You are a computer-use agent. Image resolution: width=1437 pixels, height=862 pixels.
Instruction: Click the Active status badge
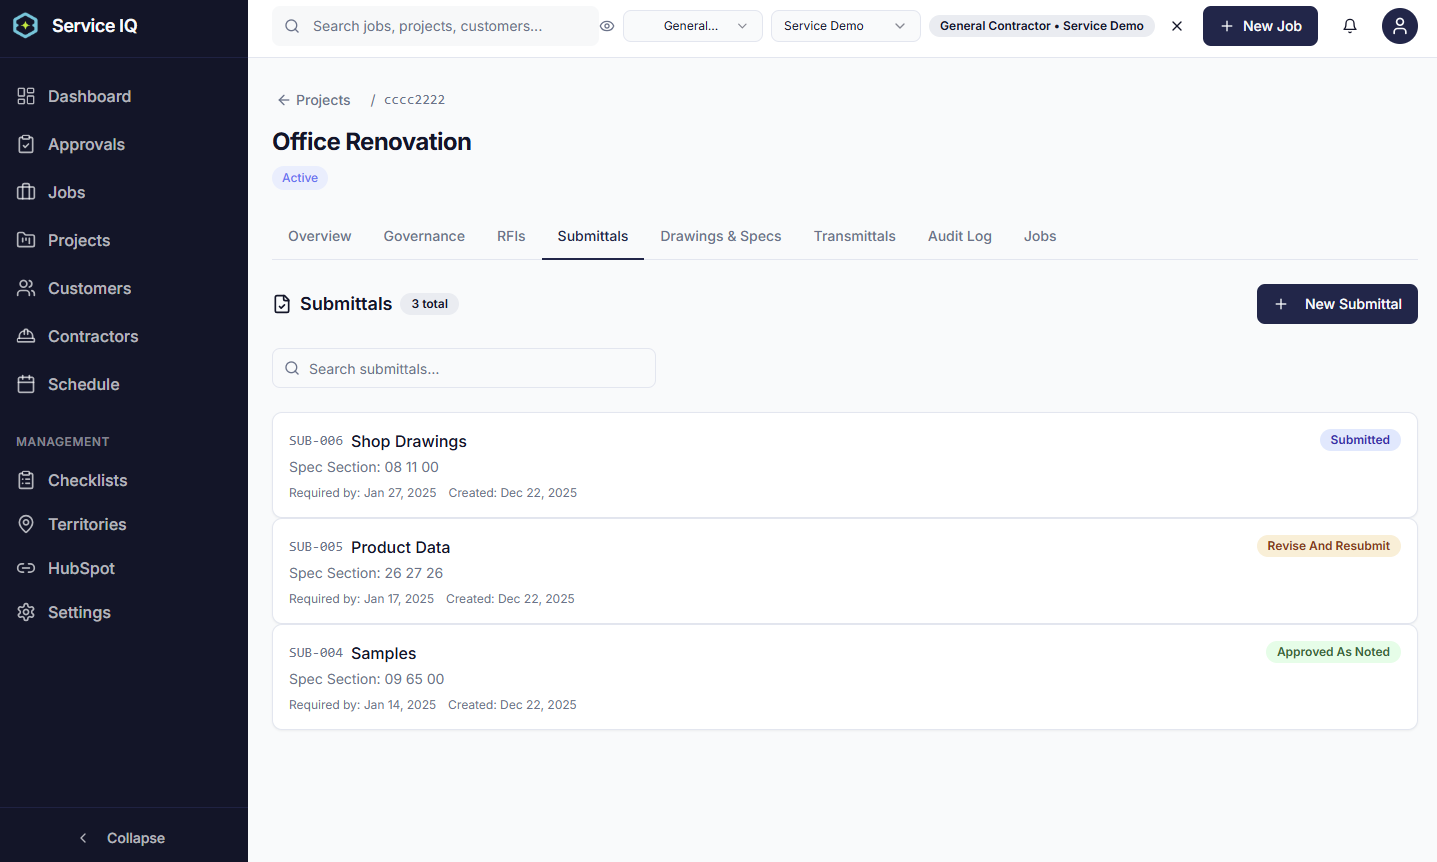pos(300,178)
